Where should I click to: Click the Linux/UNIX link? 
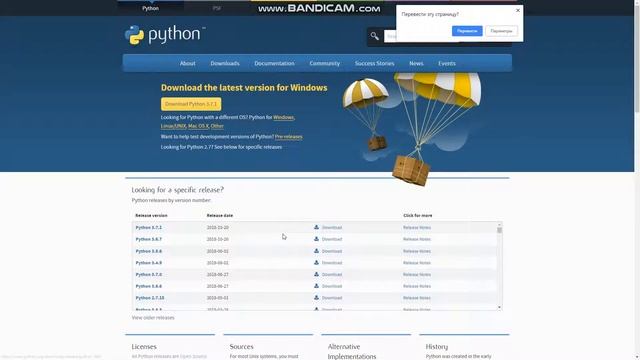click(173, 126)
